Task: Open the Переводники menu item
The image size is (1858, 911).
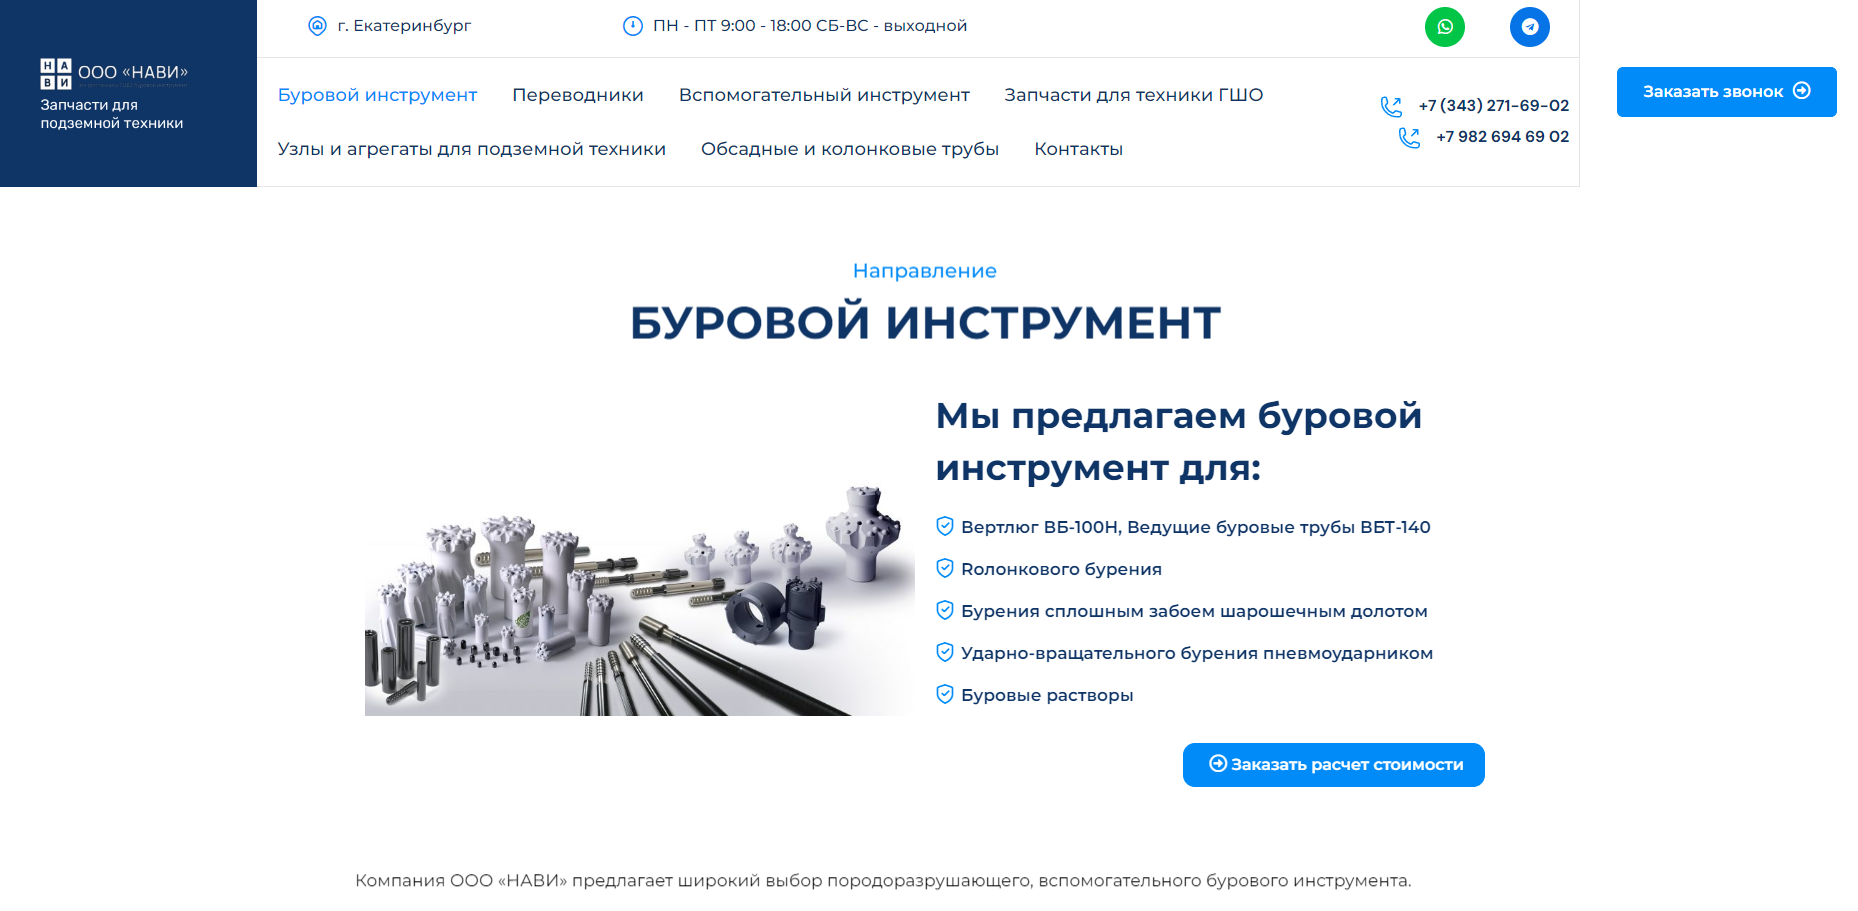Action: point(577,95)
